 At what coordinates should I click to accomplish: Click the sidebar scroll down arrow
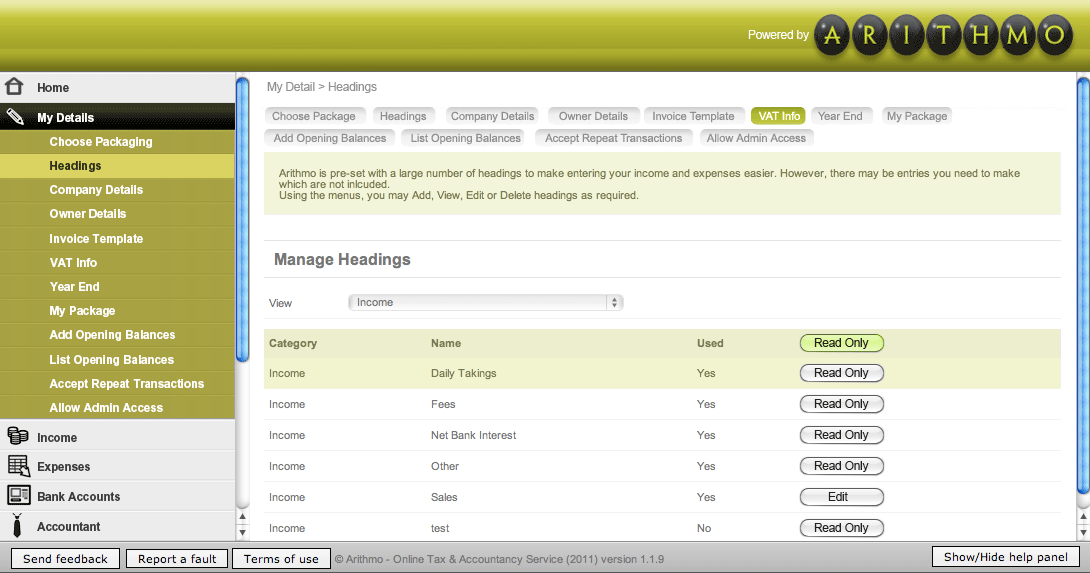pyautogui.click(x=242, y=533)
